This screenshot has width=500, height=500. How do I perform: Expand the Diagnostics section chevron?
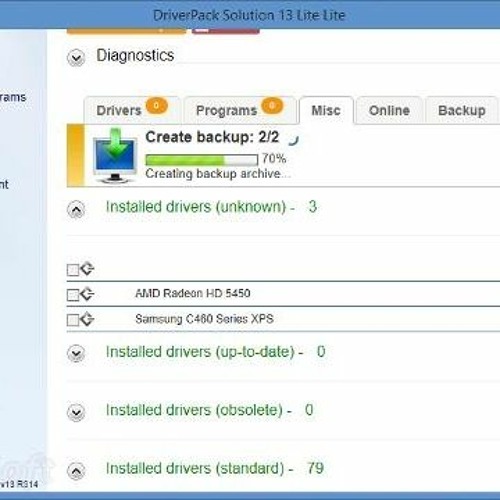coord(76,58)
